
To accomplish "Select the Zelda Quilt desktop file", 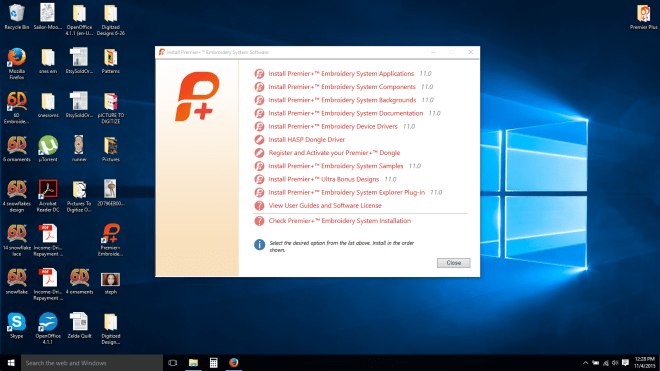I will 79,325.
